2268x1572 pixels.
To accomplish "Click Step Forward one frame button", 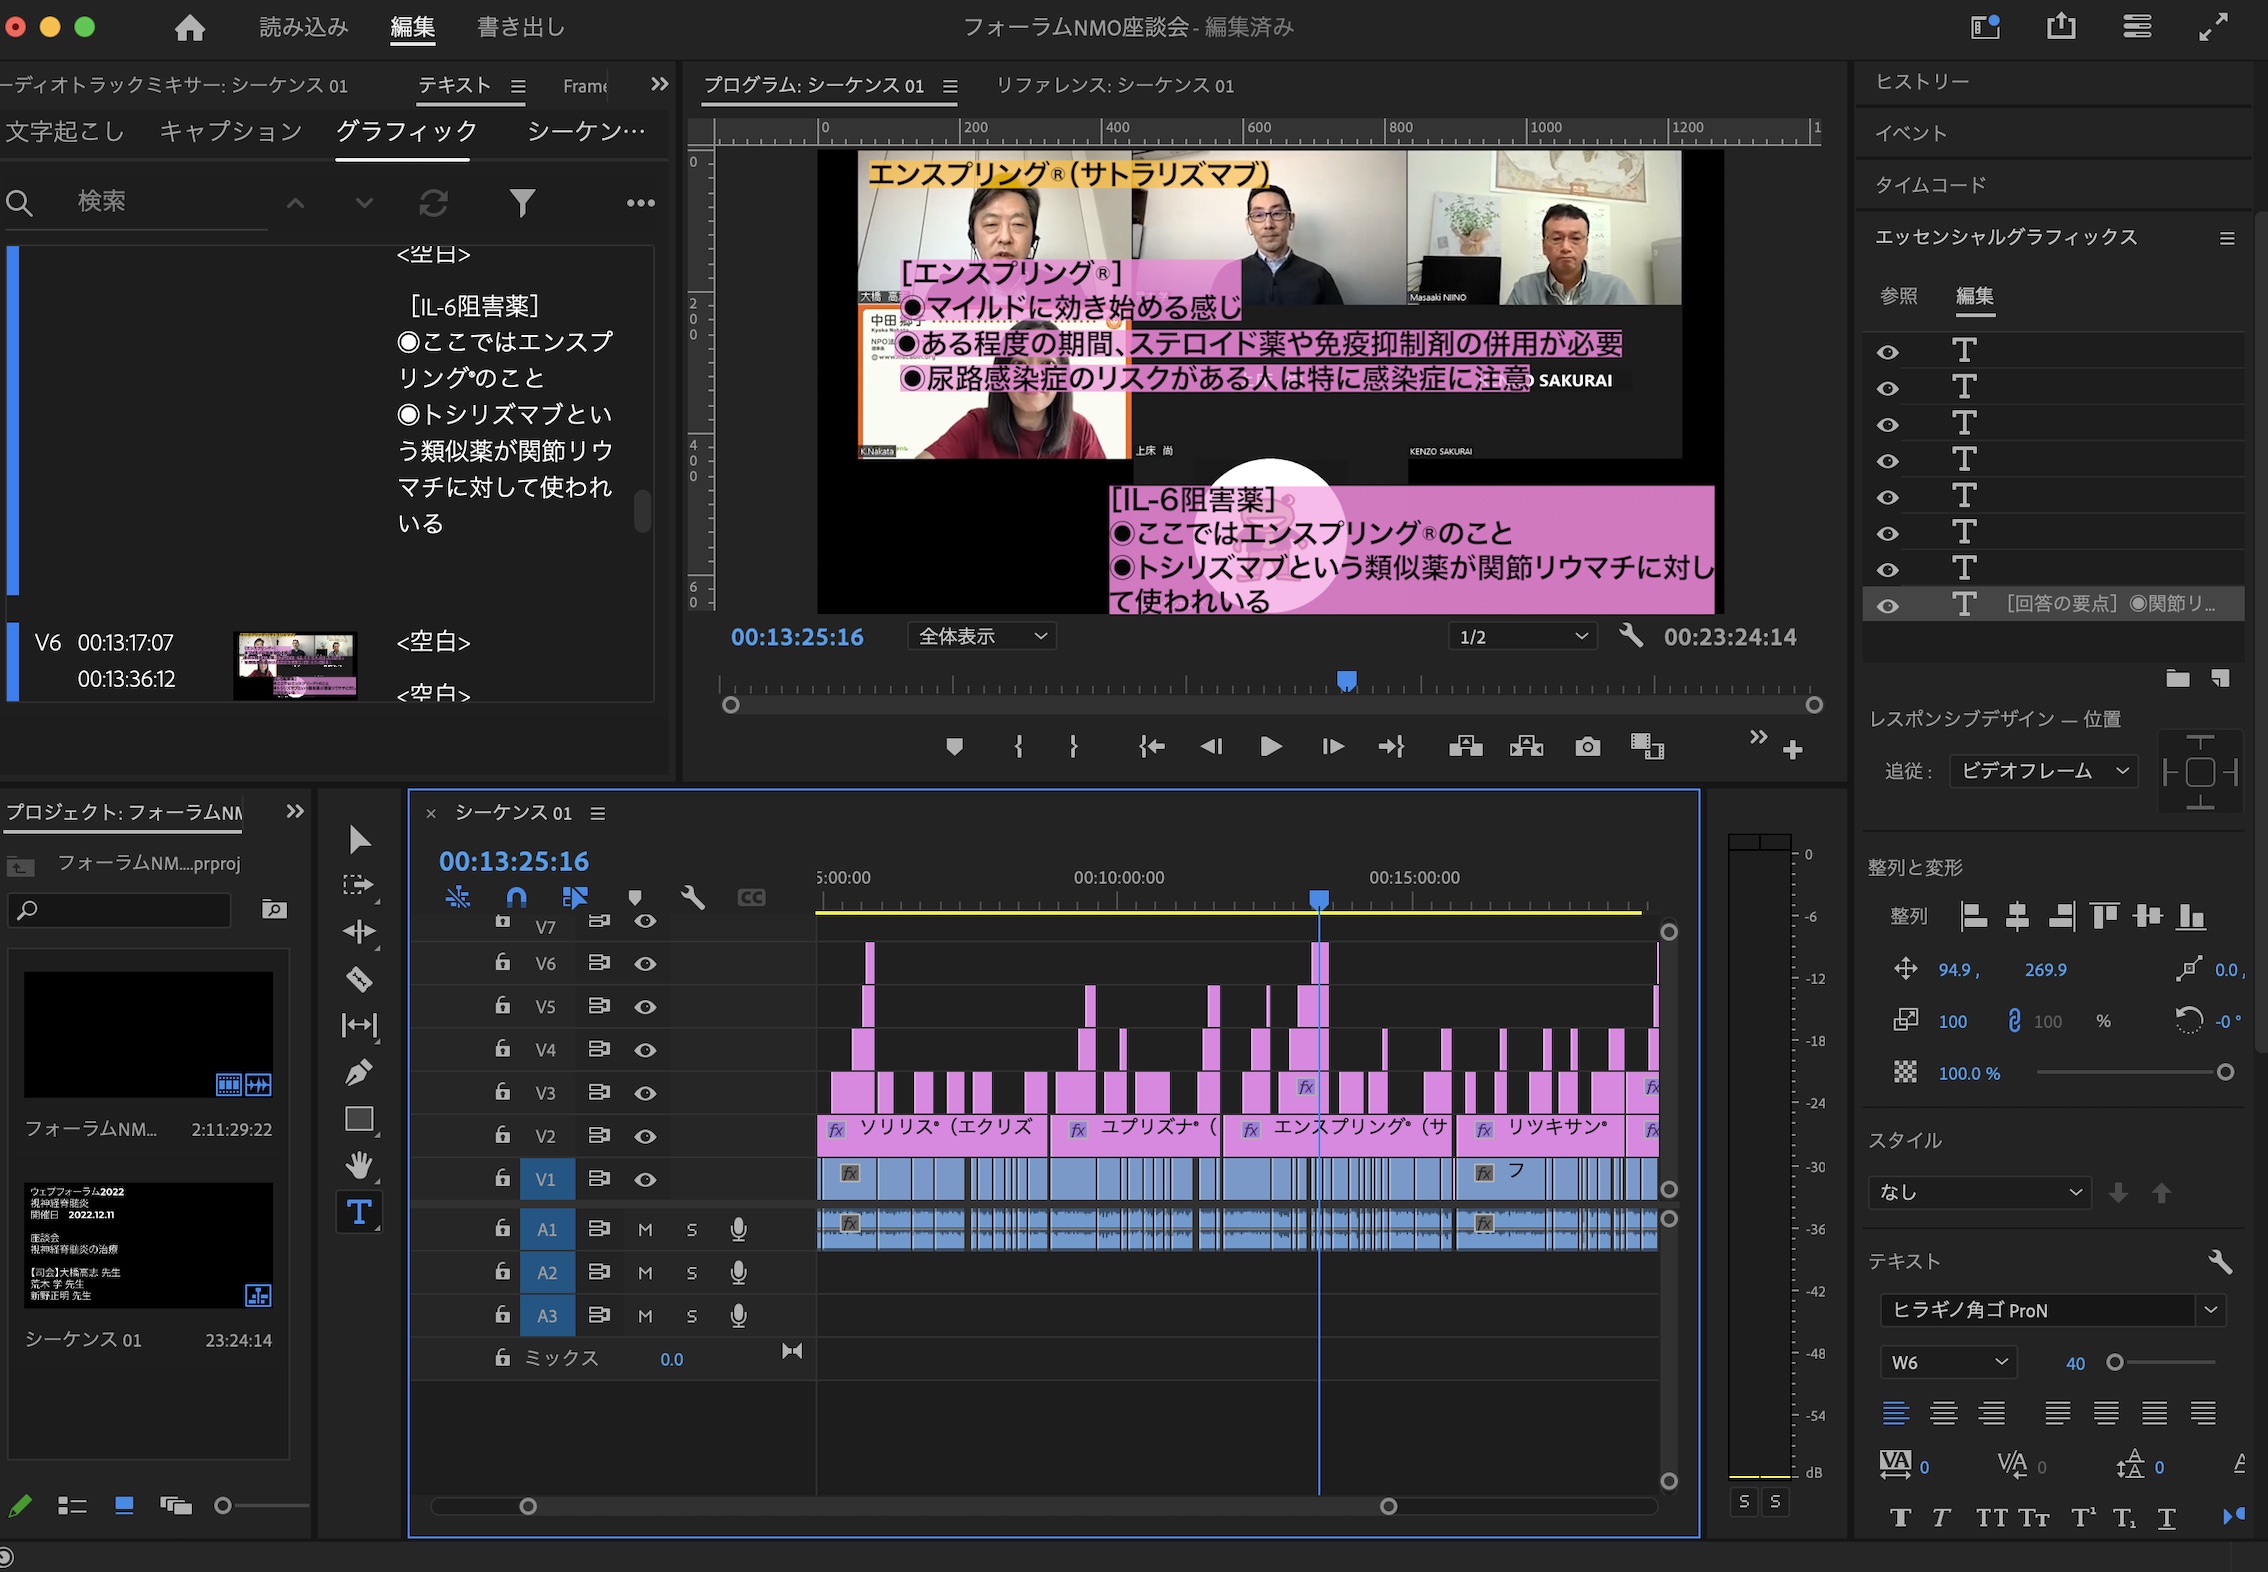I will 1332,746.
